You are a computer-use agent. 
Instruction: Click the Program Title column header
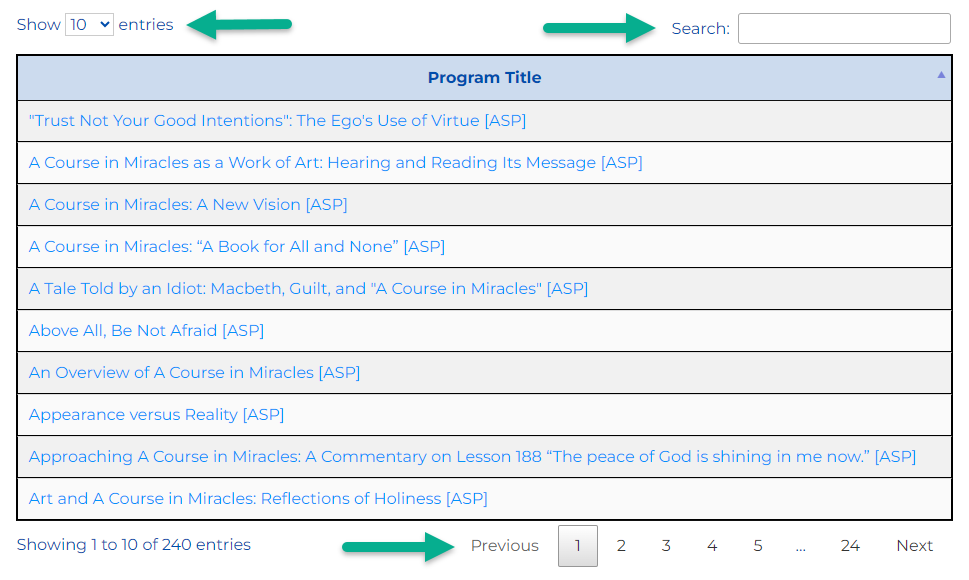(484, 78)
